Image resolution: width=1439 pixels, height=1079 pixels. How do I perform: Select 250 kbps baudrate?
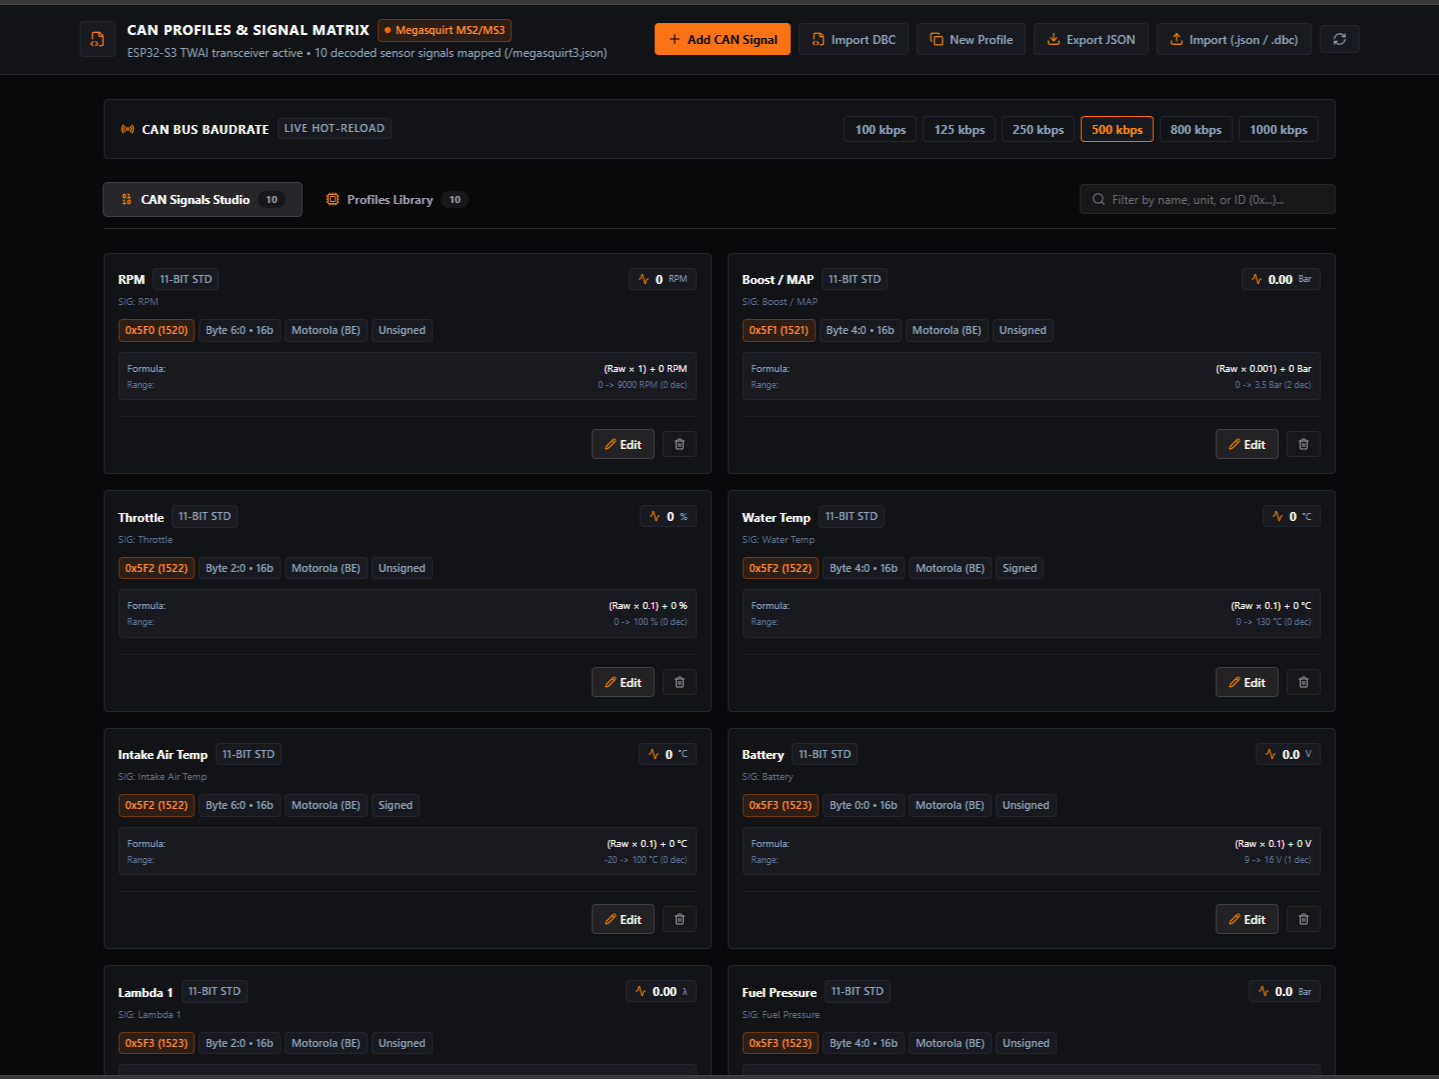click(1037, 129)
